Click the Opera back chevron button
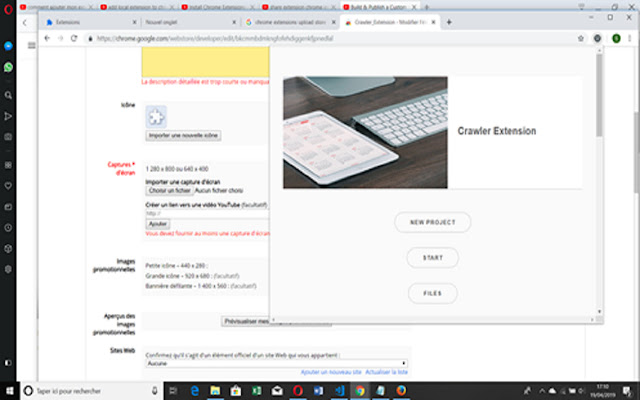640x400 pixels. 25,23
